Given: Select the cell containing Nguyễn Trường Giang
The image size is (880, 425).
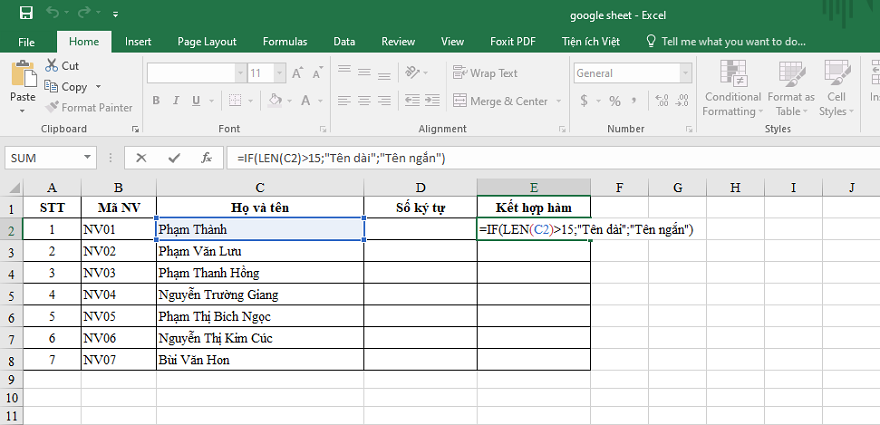Looking at the screenshot, I should coord(260,295).
